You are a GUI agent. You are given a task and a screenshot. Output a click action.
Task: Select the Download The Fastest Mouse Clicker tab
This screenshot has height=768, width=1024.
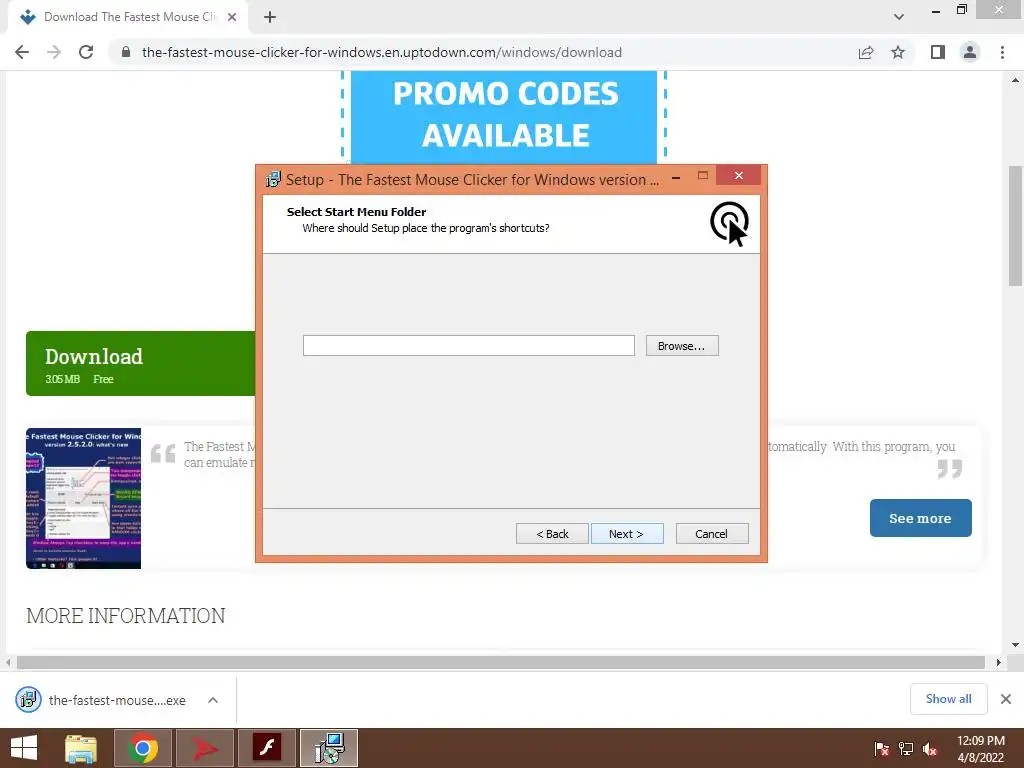click(127, 17)
